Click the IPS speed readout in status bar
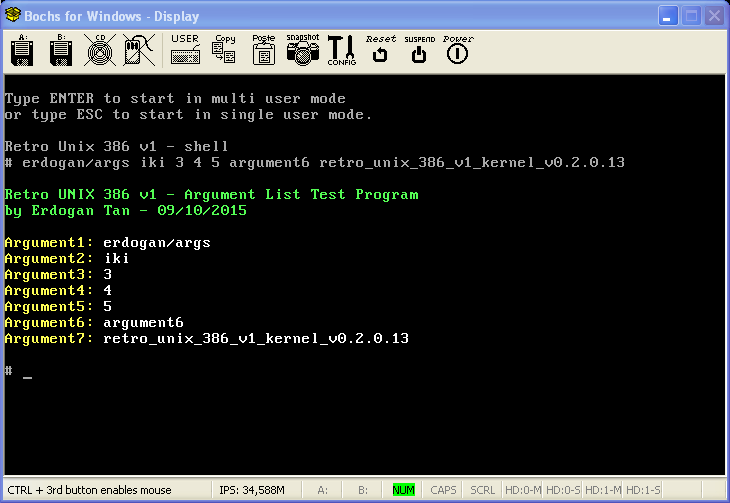 252,490
